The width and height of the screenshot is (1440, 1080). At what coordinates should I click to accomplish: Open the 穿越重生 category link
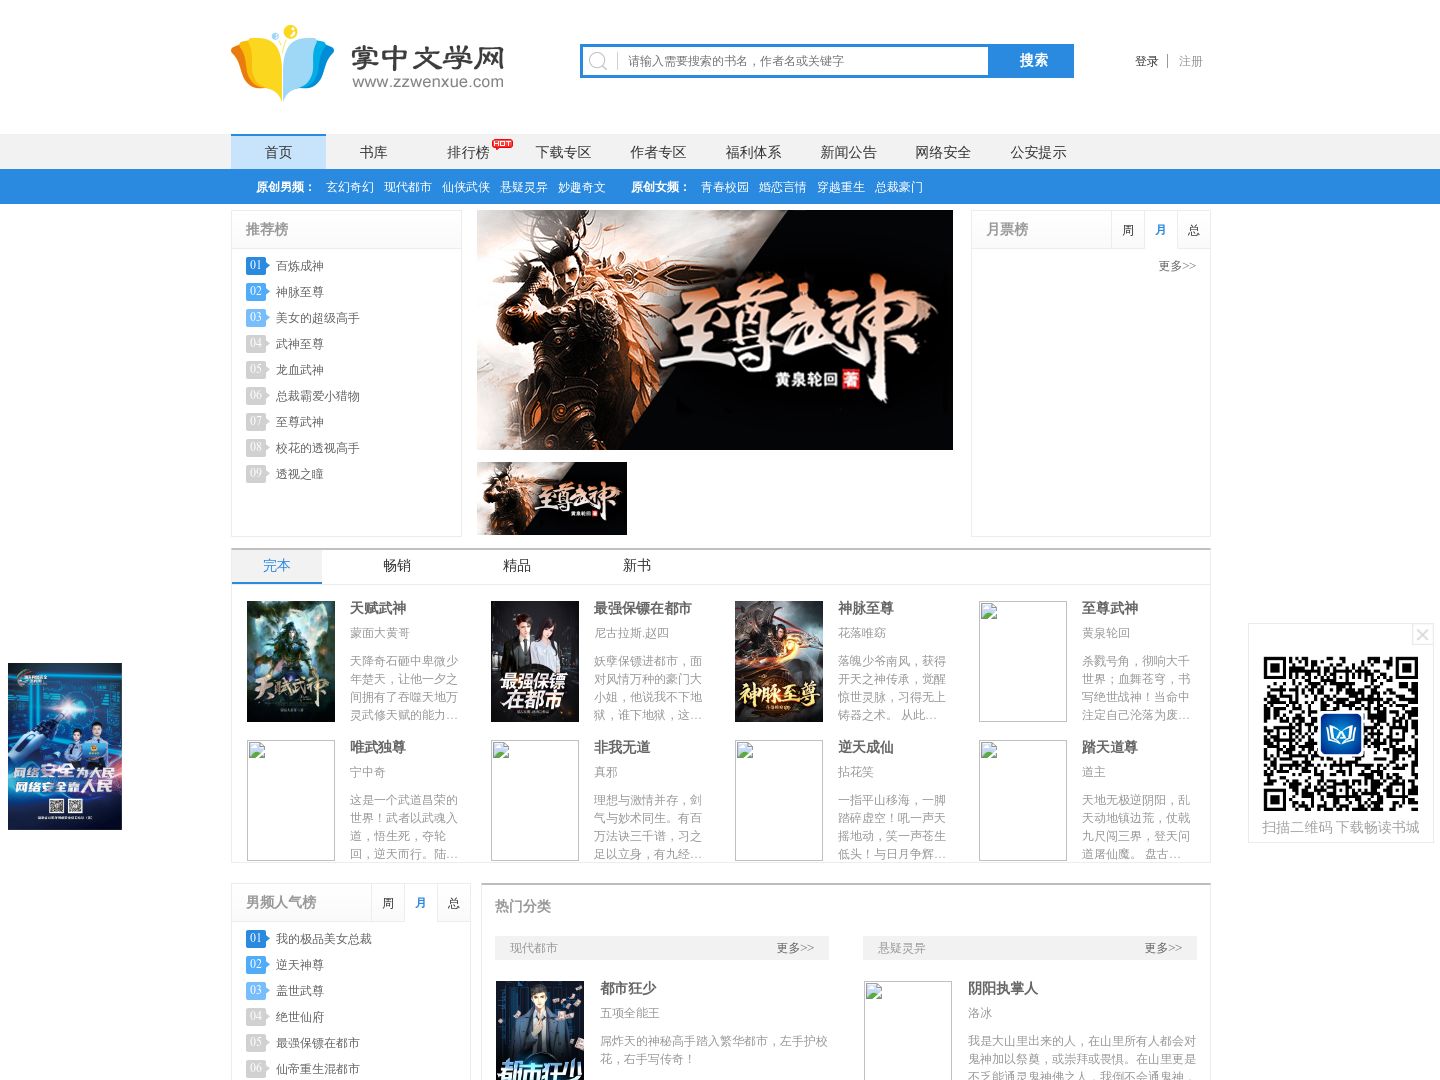(x=841, y=187)
